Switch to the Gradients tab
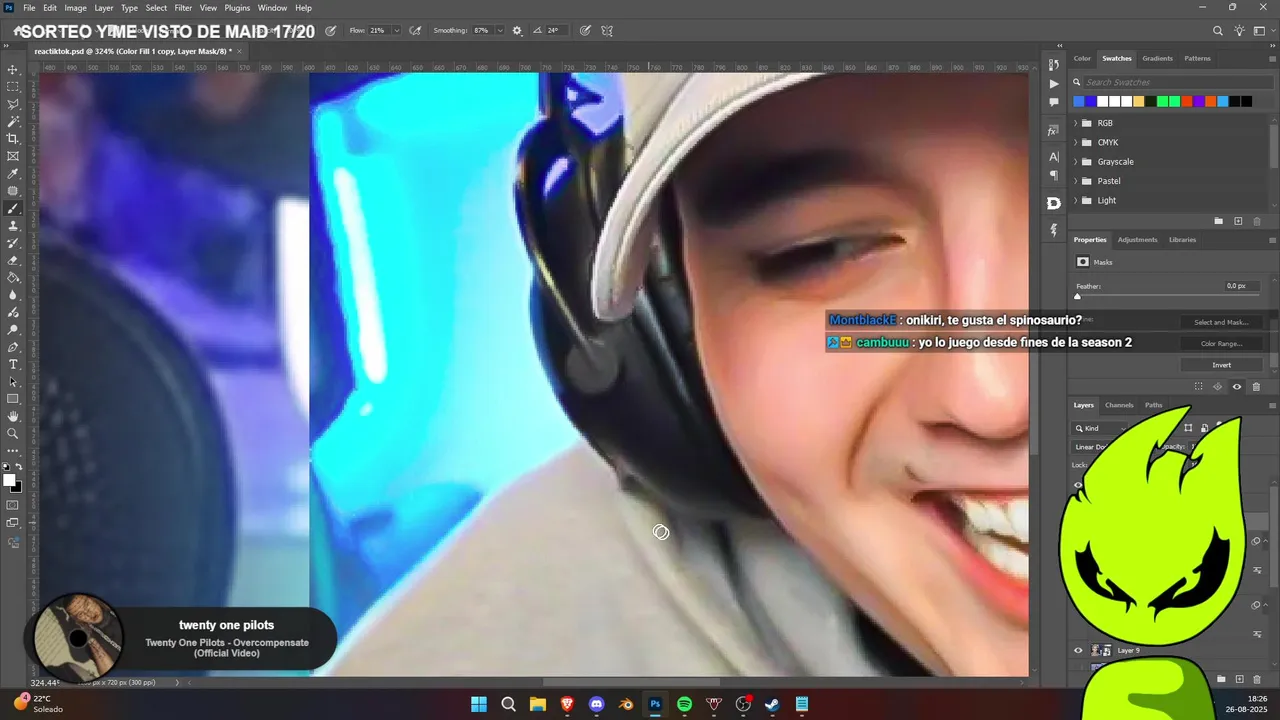Viewport: 1280px width, 720px height. 1158,58
